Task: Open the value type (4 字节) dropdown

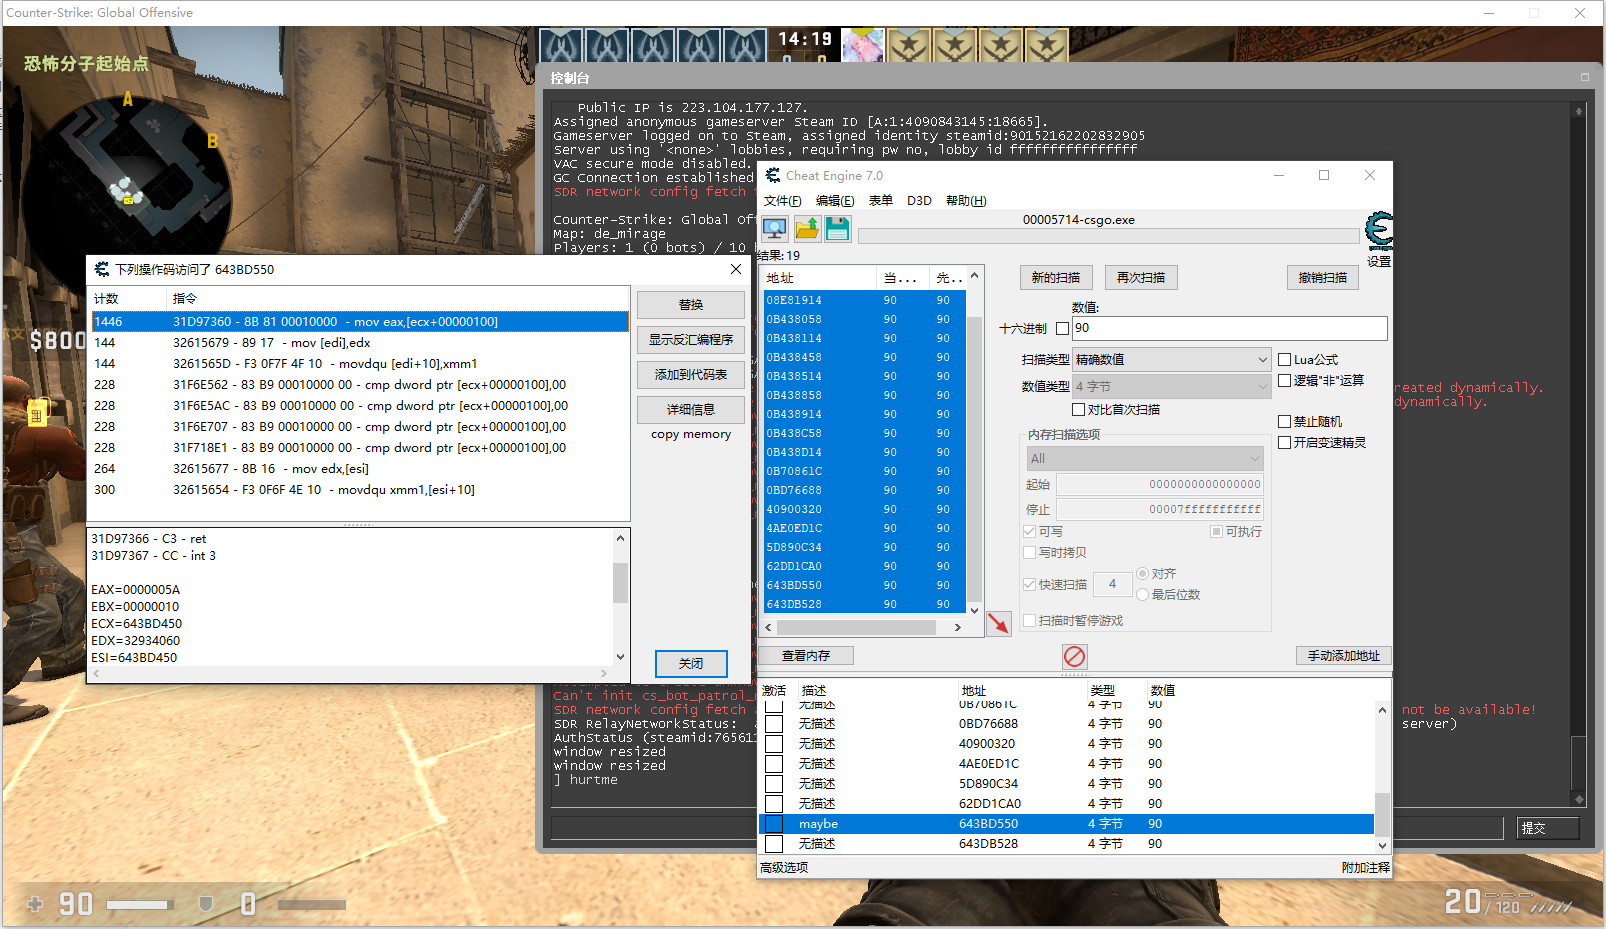Action: coord(1172,386)
